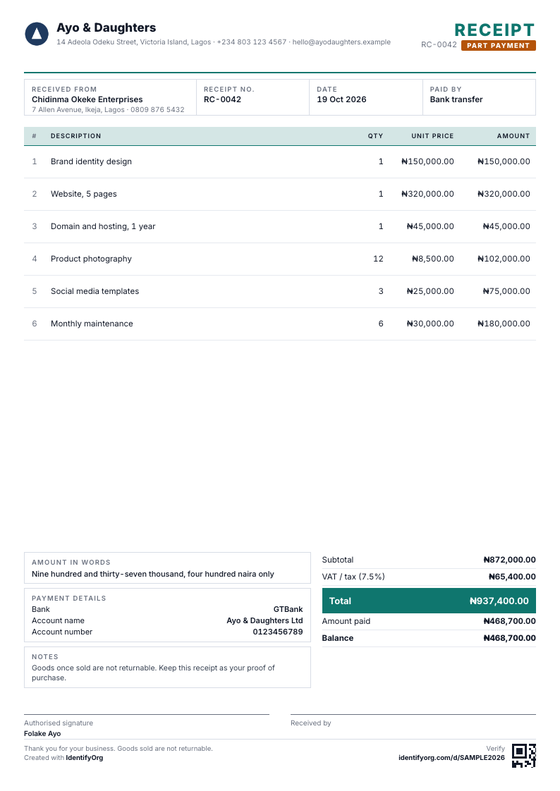Click the account name Ayo & Daughters Ltd

coord(265,620)
